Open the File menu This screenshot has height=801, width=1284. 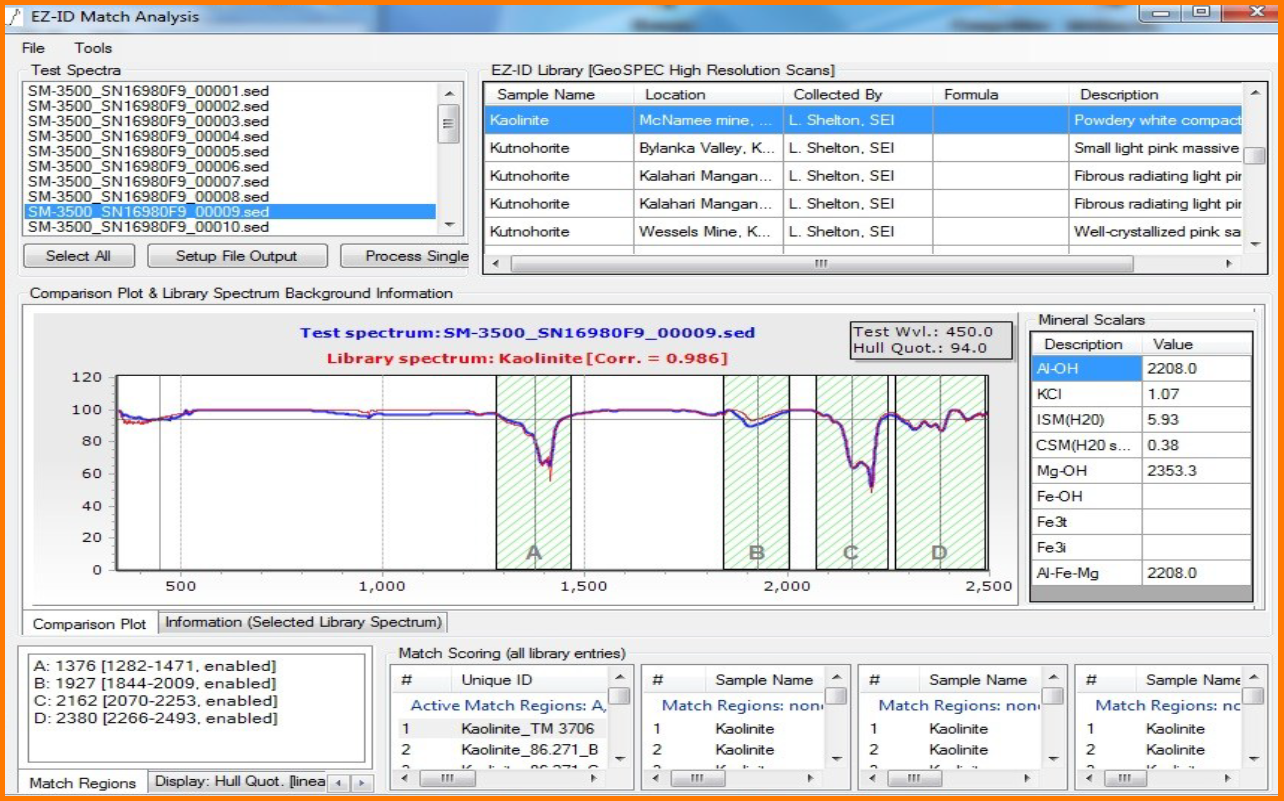[x=33, y=48]
